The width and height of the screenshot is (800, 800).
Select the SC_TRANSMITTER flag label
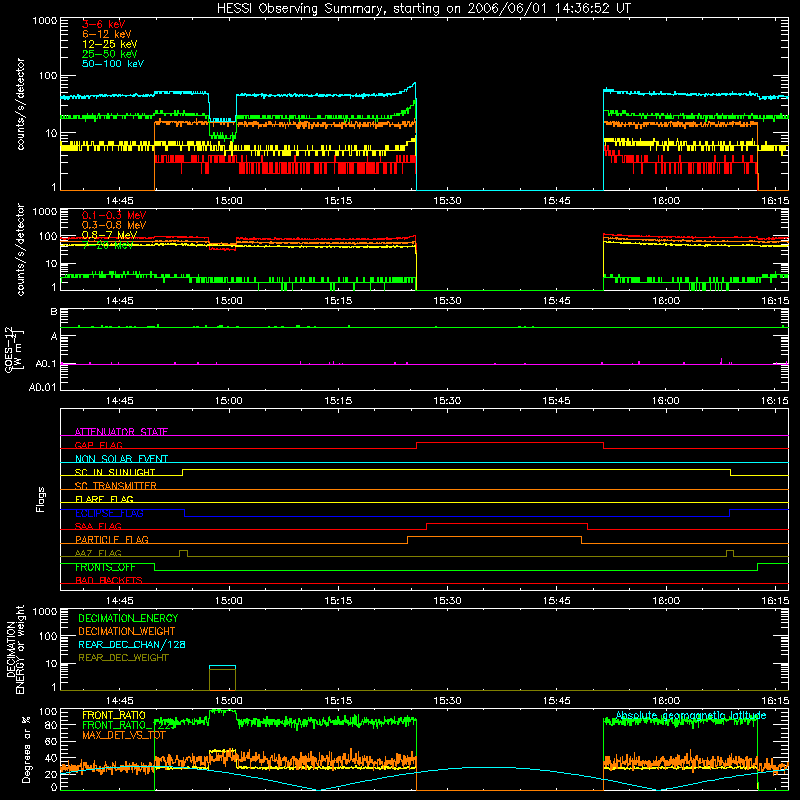[x=115, y=486]
